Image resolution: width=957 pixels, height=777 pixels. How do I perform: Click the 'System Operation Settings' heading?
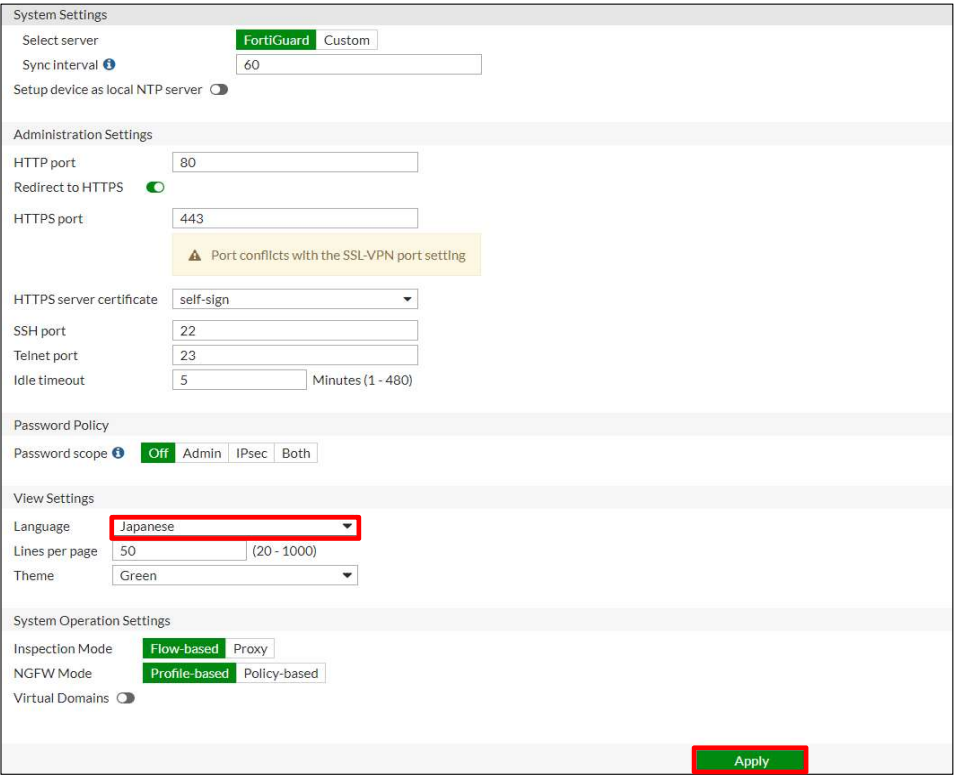tap(92, 621)
